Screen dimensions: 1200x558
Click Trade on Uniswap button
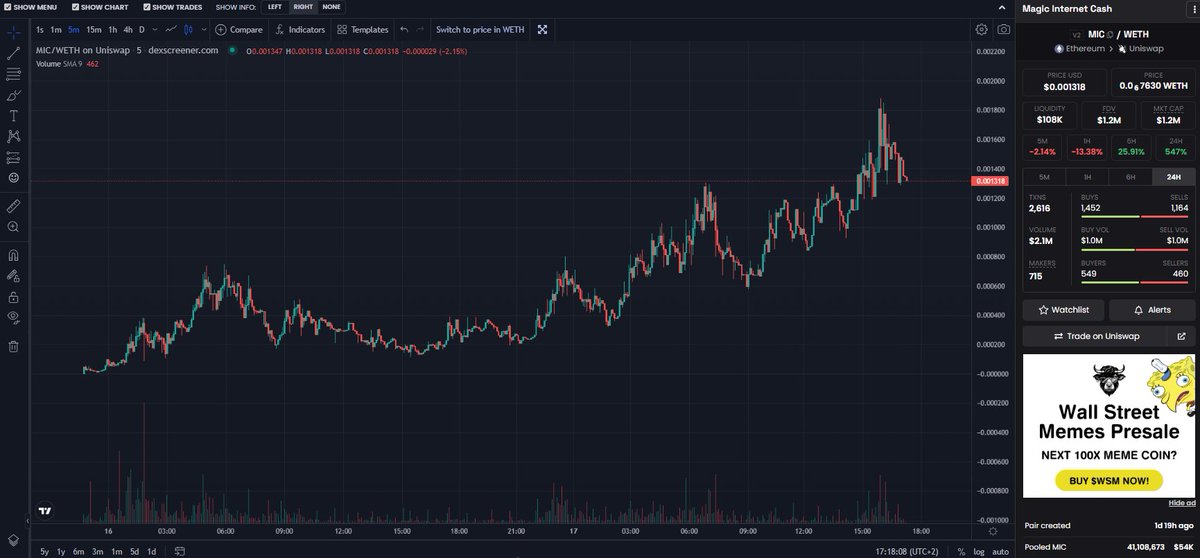click(x=1093, y=336)
